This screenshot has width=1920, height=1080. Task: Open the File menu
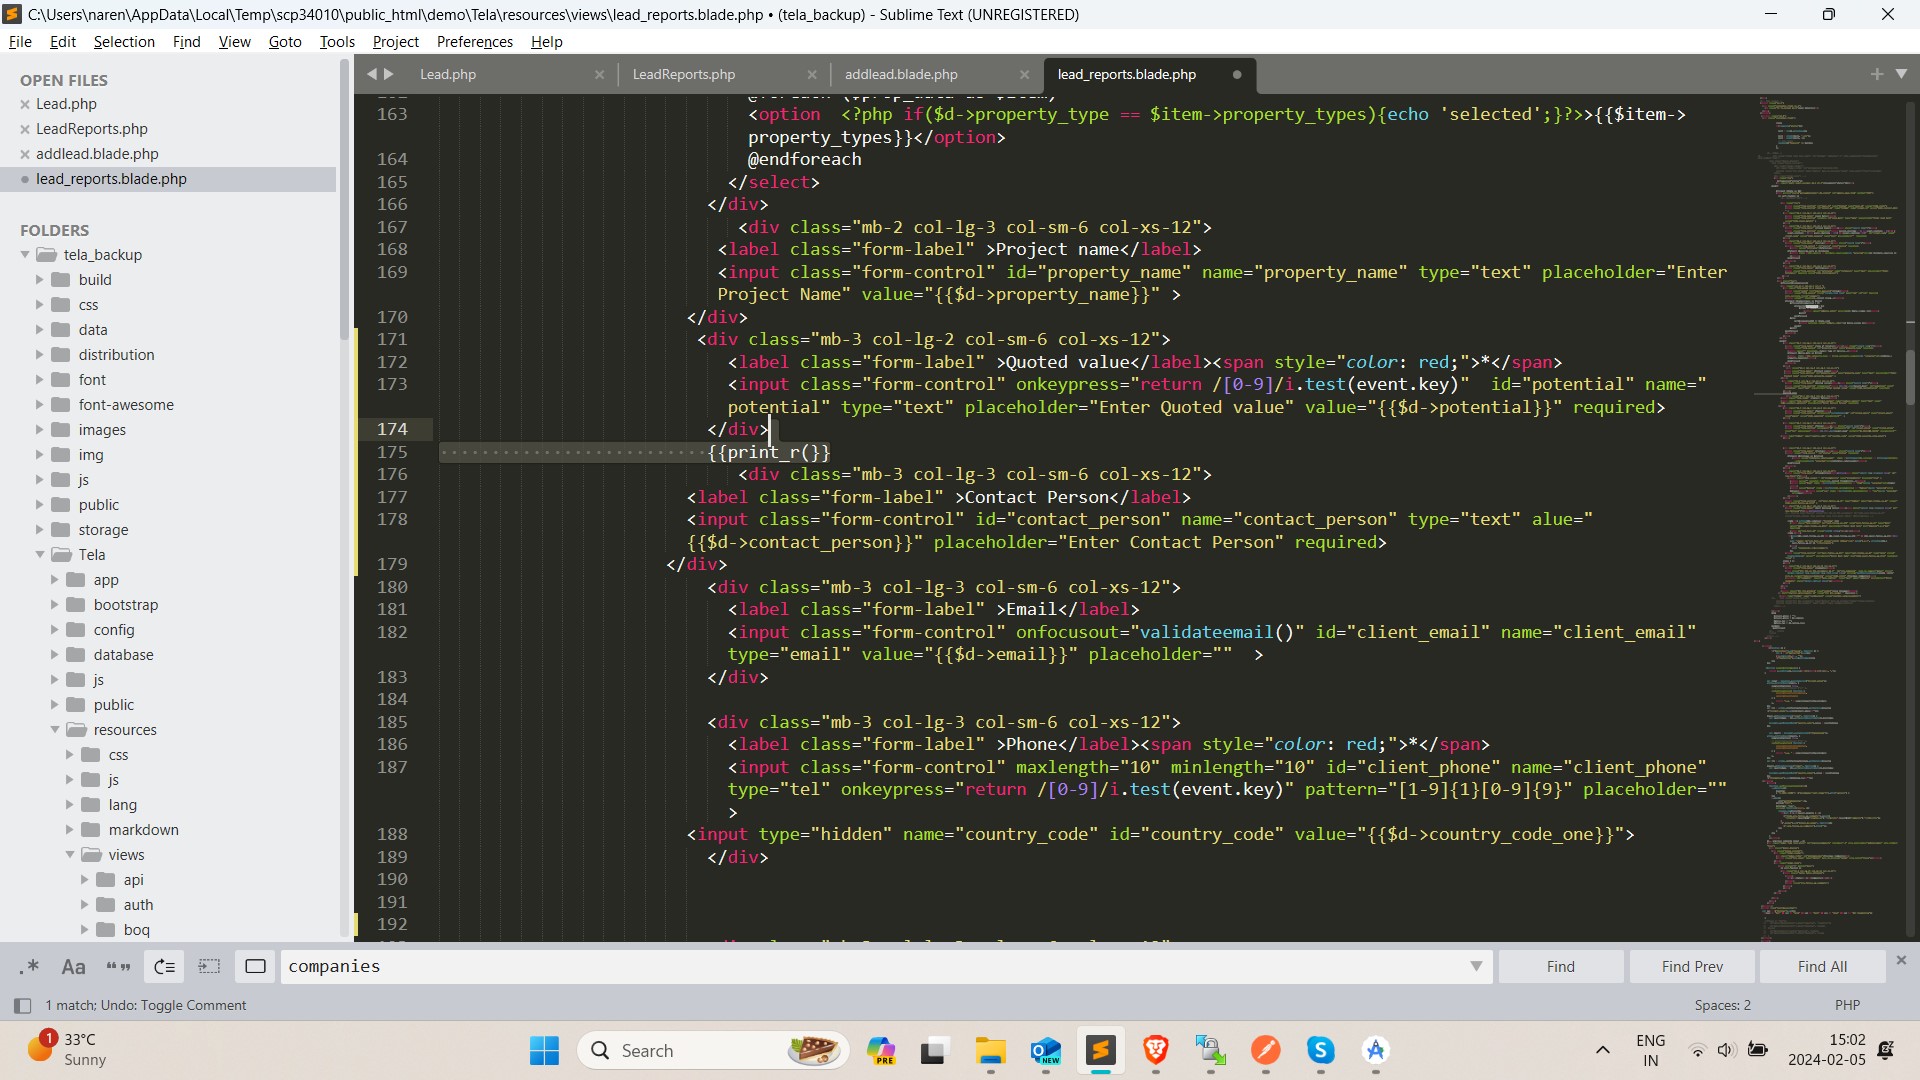tap(20, 41)
